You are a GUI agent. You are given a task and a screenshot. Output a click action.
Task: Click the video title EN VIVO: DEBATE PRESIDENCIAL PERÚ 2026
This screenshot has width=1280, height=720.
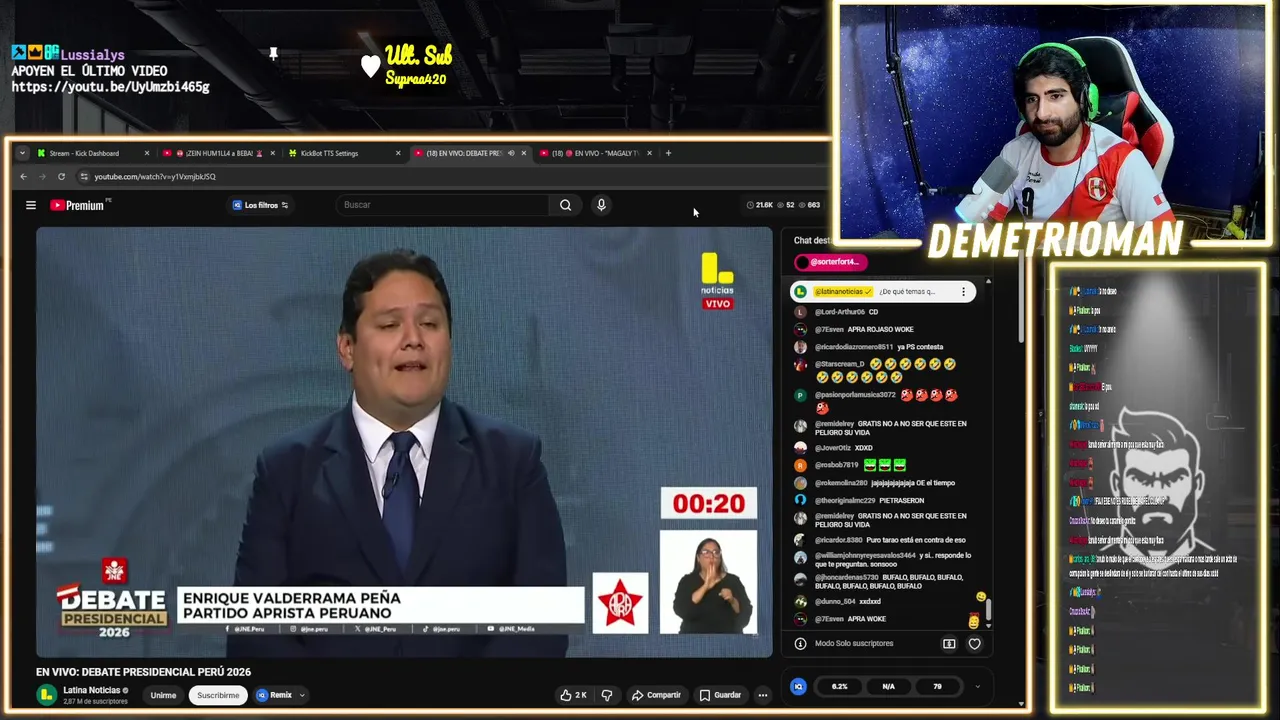[143, 672]
